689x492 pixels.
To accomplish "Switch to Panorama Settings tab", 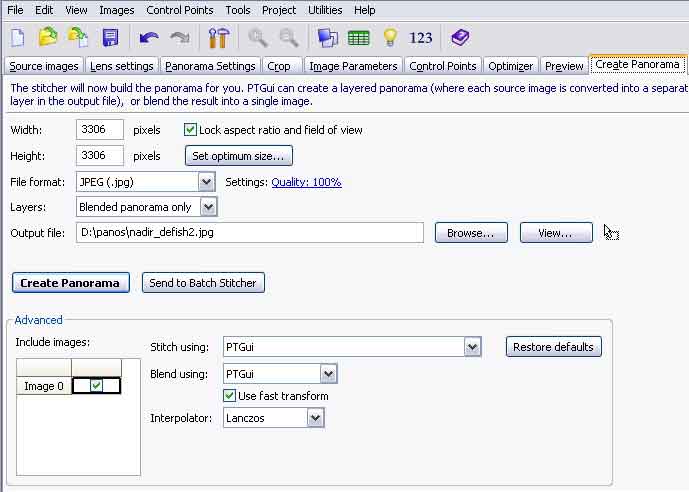I will pos(210,66).
